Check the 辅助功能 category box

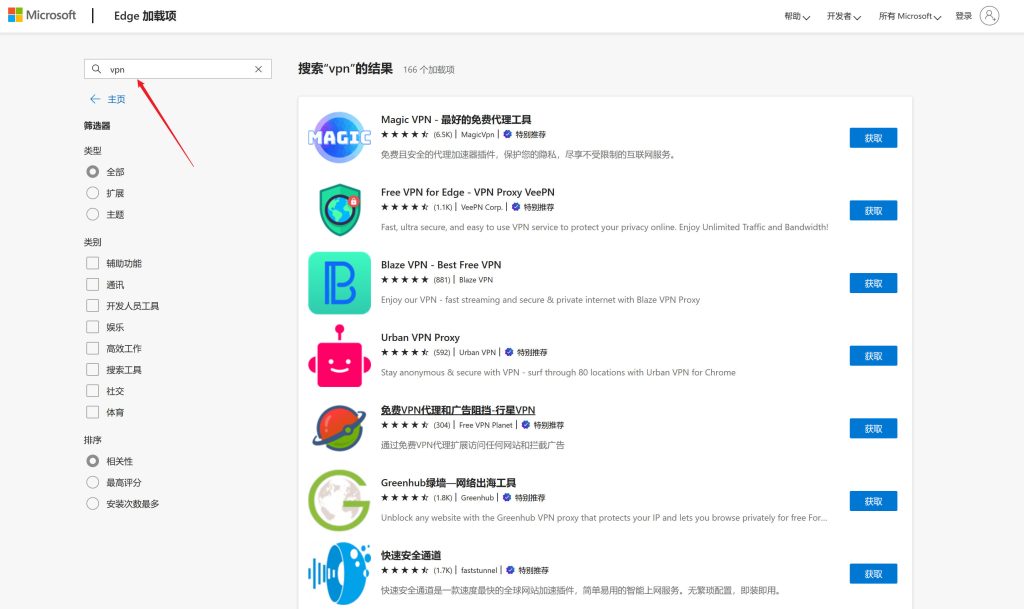pyautogui.click(x=93, y=263)
